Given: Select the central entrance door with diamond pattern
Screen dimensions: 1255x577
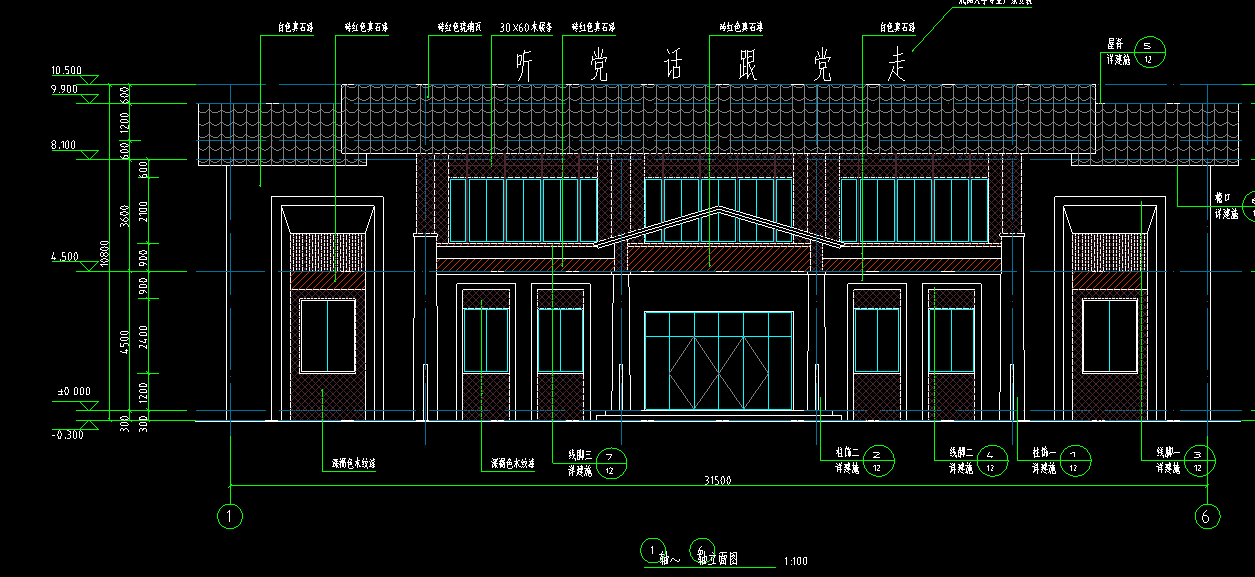Looking at the screenshot, I should (718, 360).
